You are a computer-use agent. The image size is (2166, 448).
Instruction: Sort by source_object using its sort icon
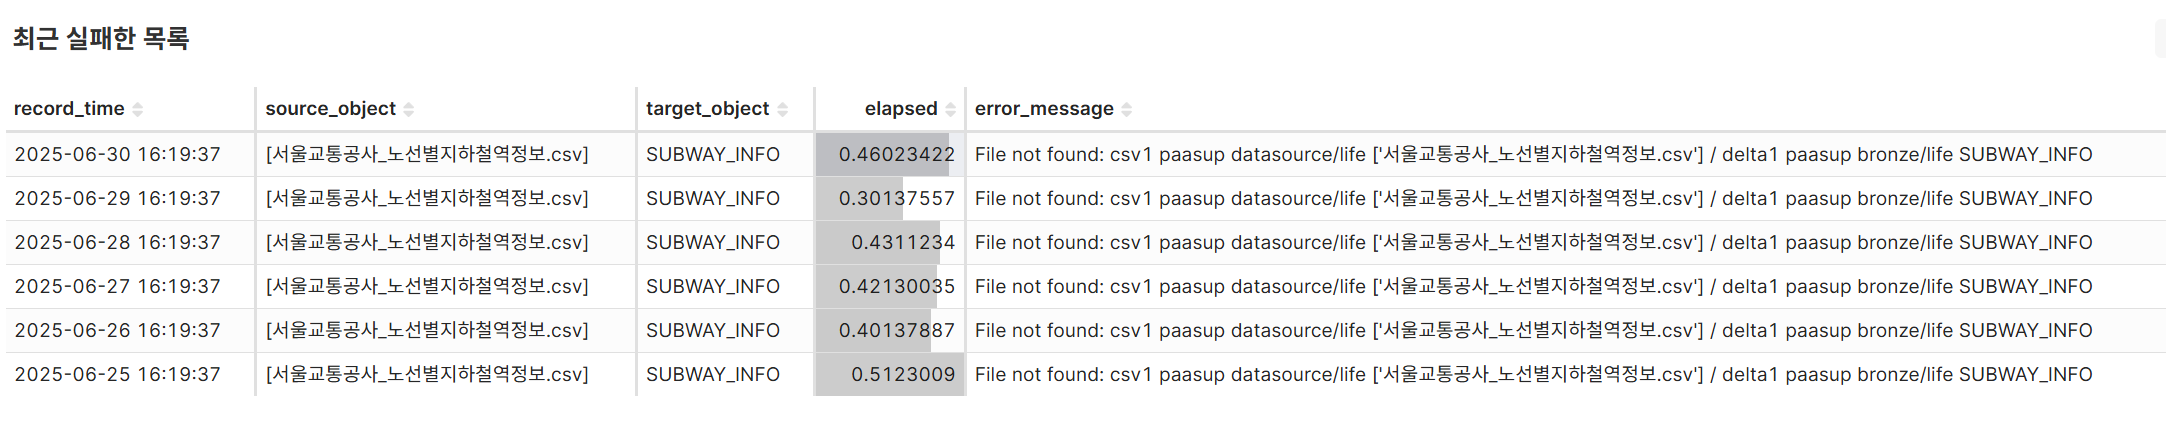coord(409,109)
